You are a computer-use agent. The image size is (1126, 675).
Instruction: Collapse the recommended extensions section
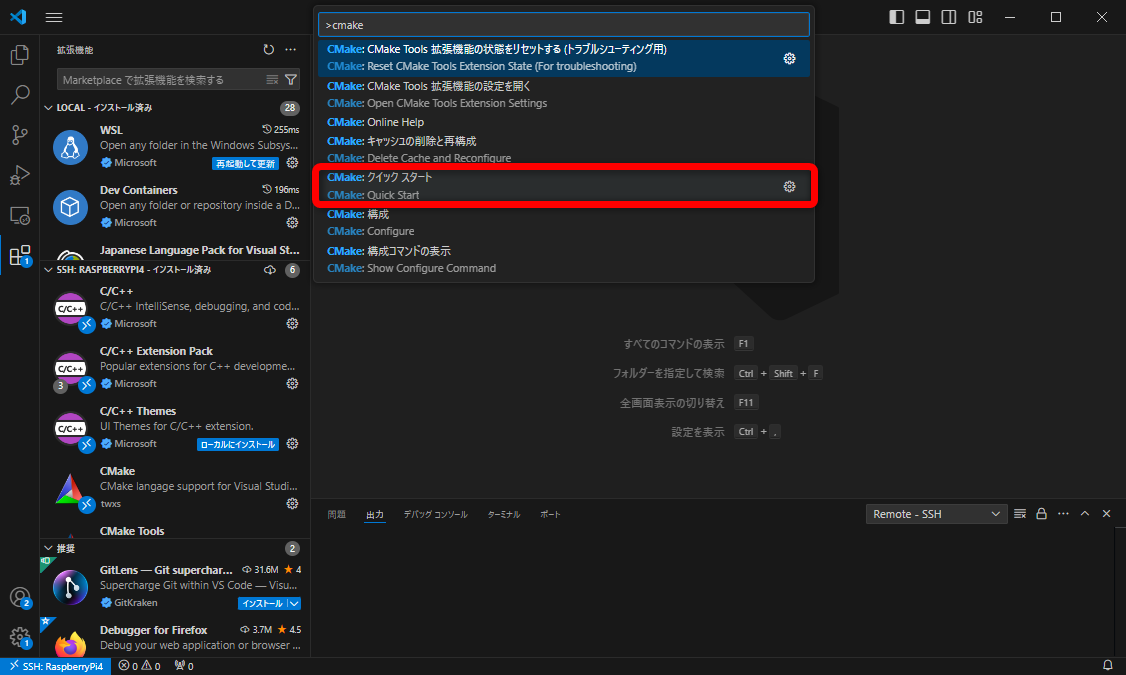click(x=48, y=549)
